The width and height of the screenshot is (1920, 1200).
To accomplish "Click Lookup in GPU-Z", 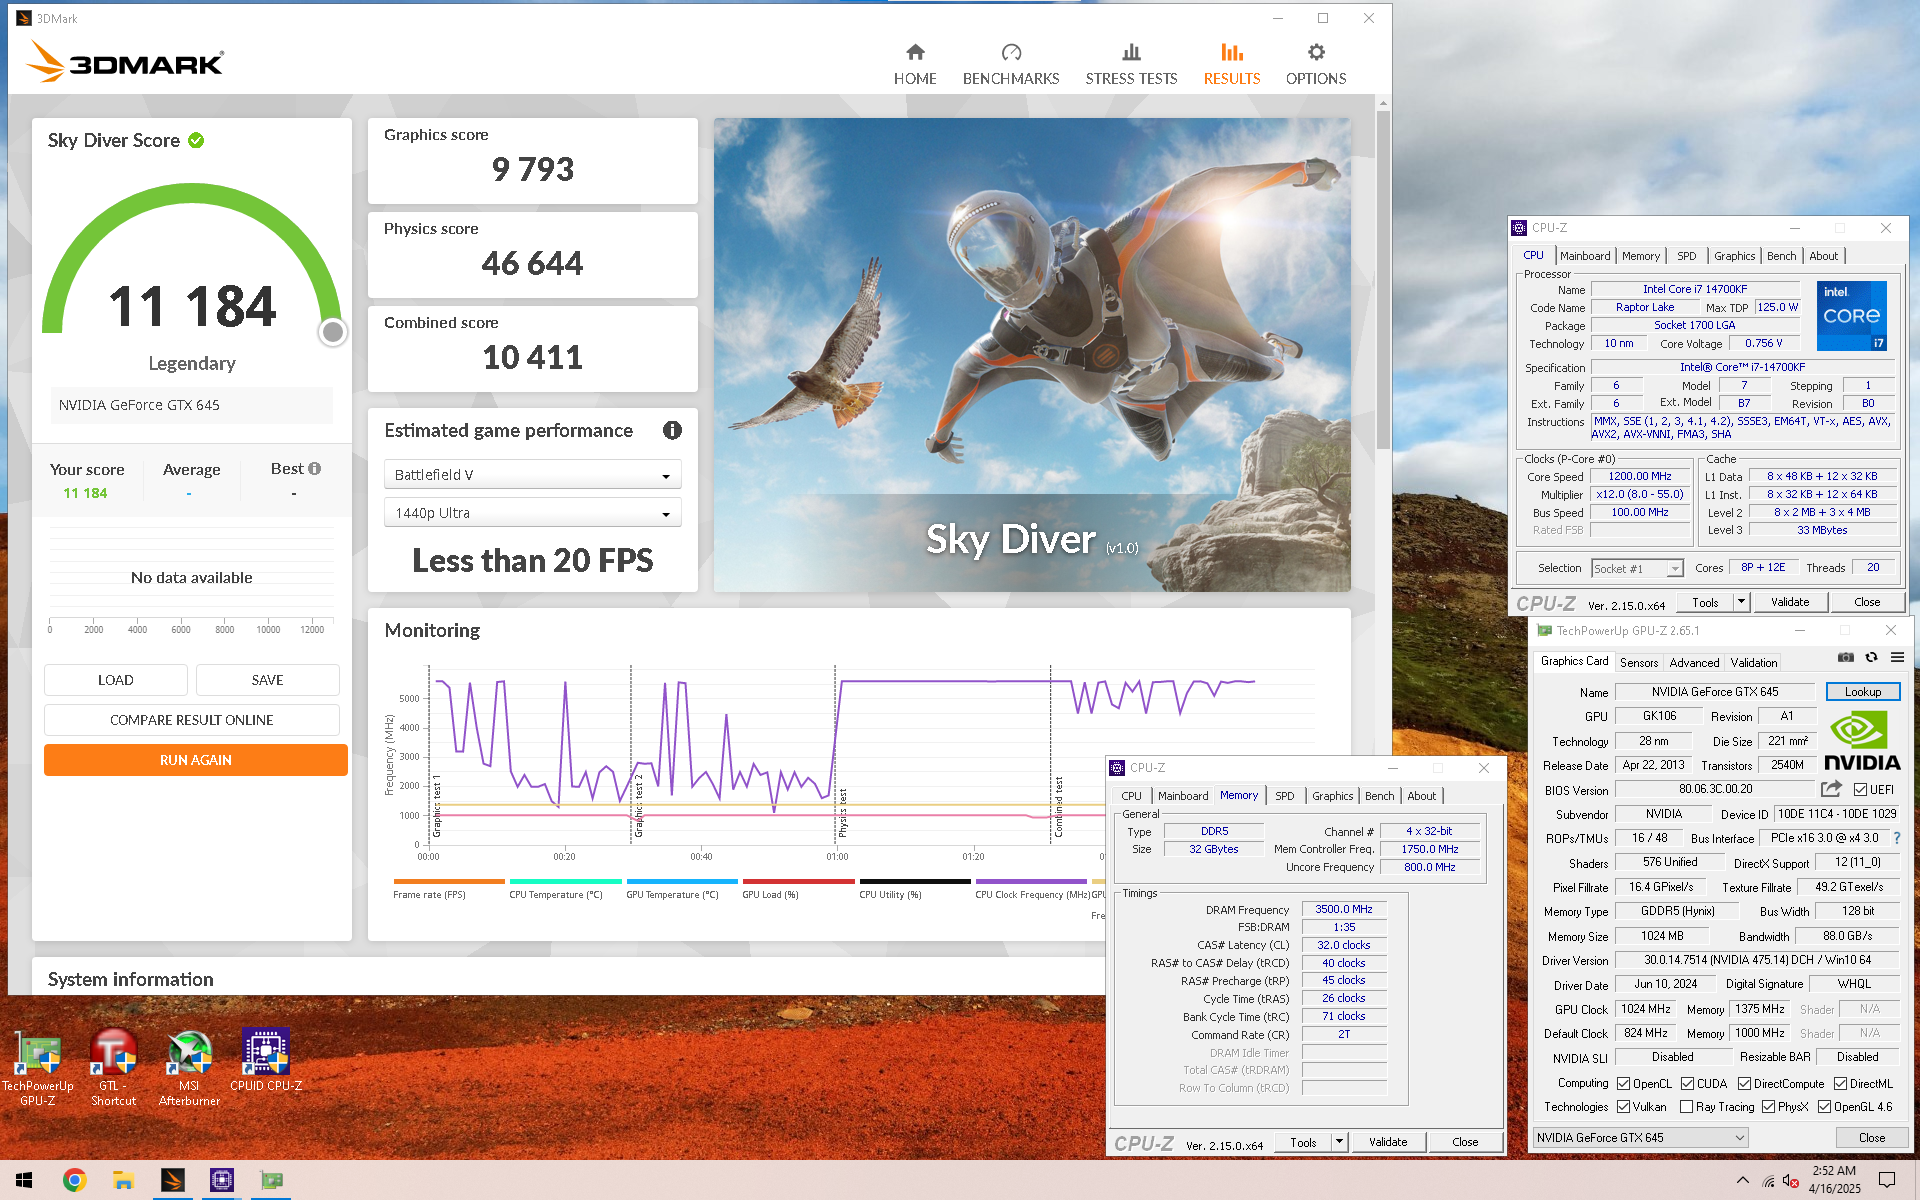I will point(1862,691).
